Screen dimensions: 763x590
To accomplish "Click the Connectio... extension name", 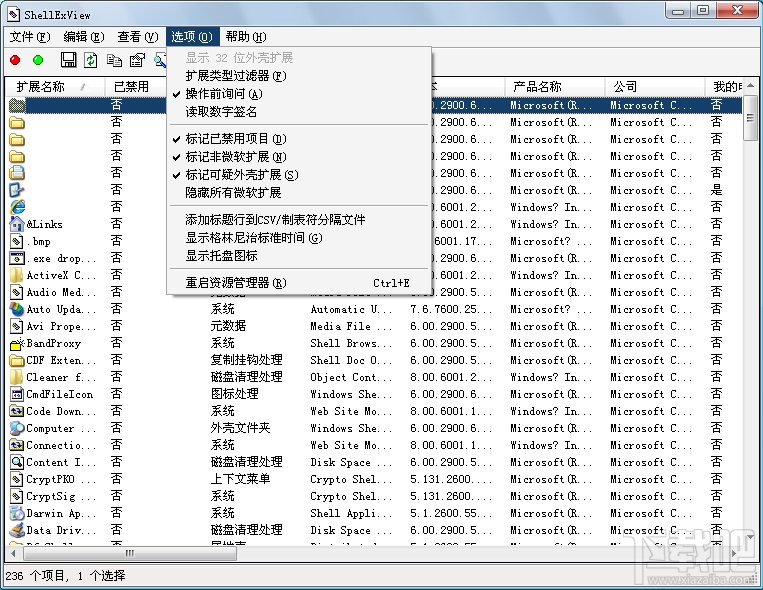I will click(x=61, y=445).
